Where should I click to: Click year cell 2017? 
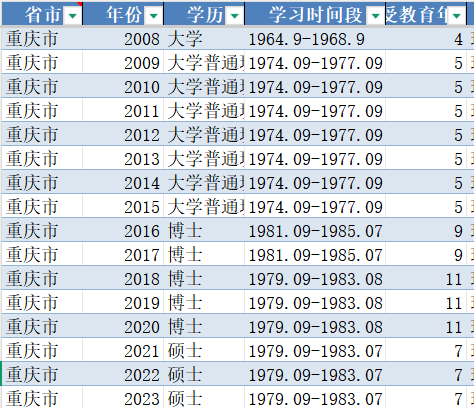click(123, 254)
